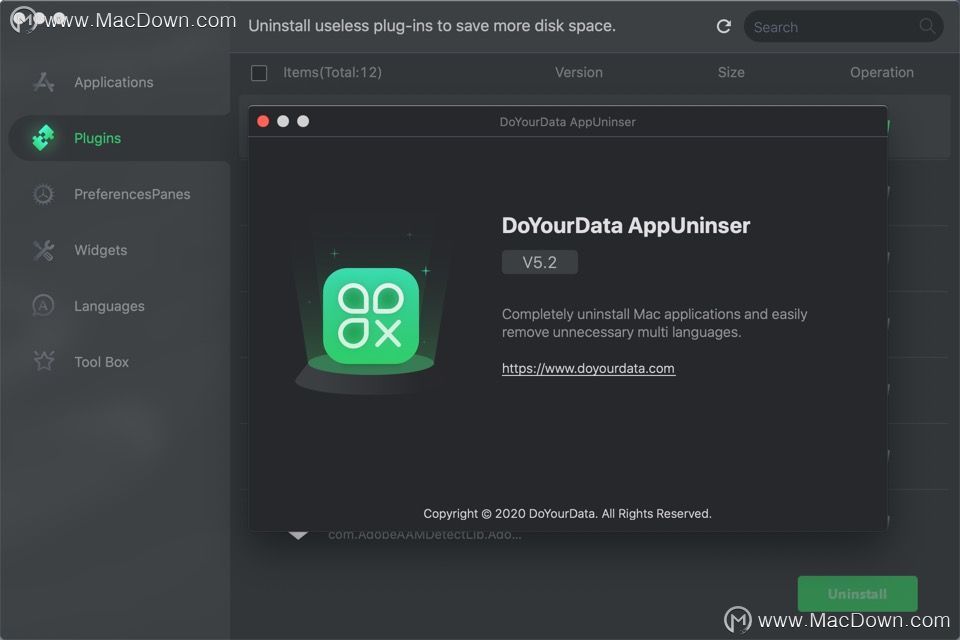The width and height of the screenshot is (960, 640).
Task: Click the green Uninstall button
Action: [x=857, y=593]
